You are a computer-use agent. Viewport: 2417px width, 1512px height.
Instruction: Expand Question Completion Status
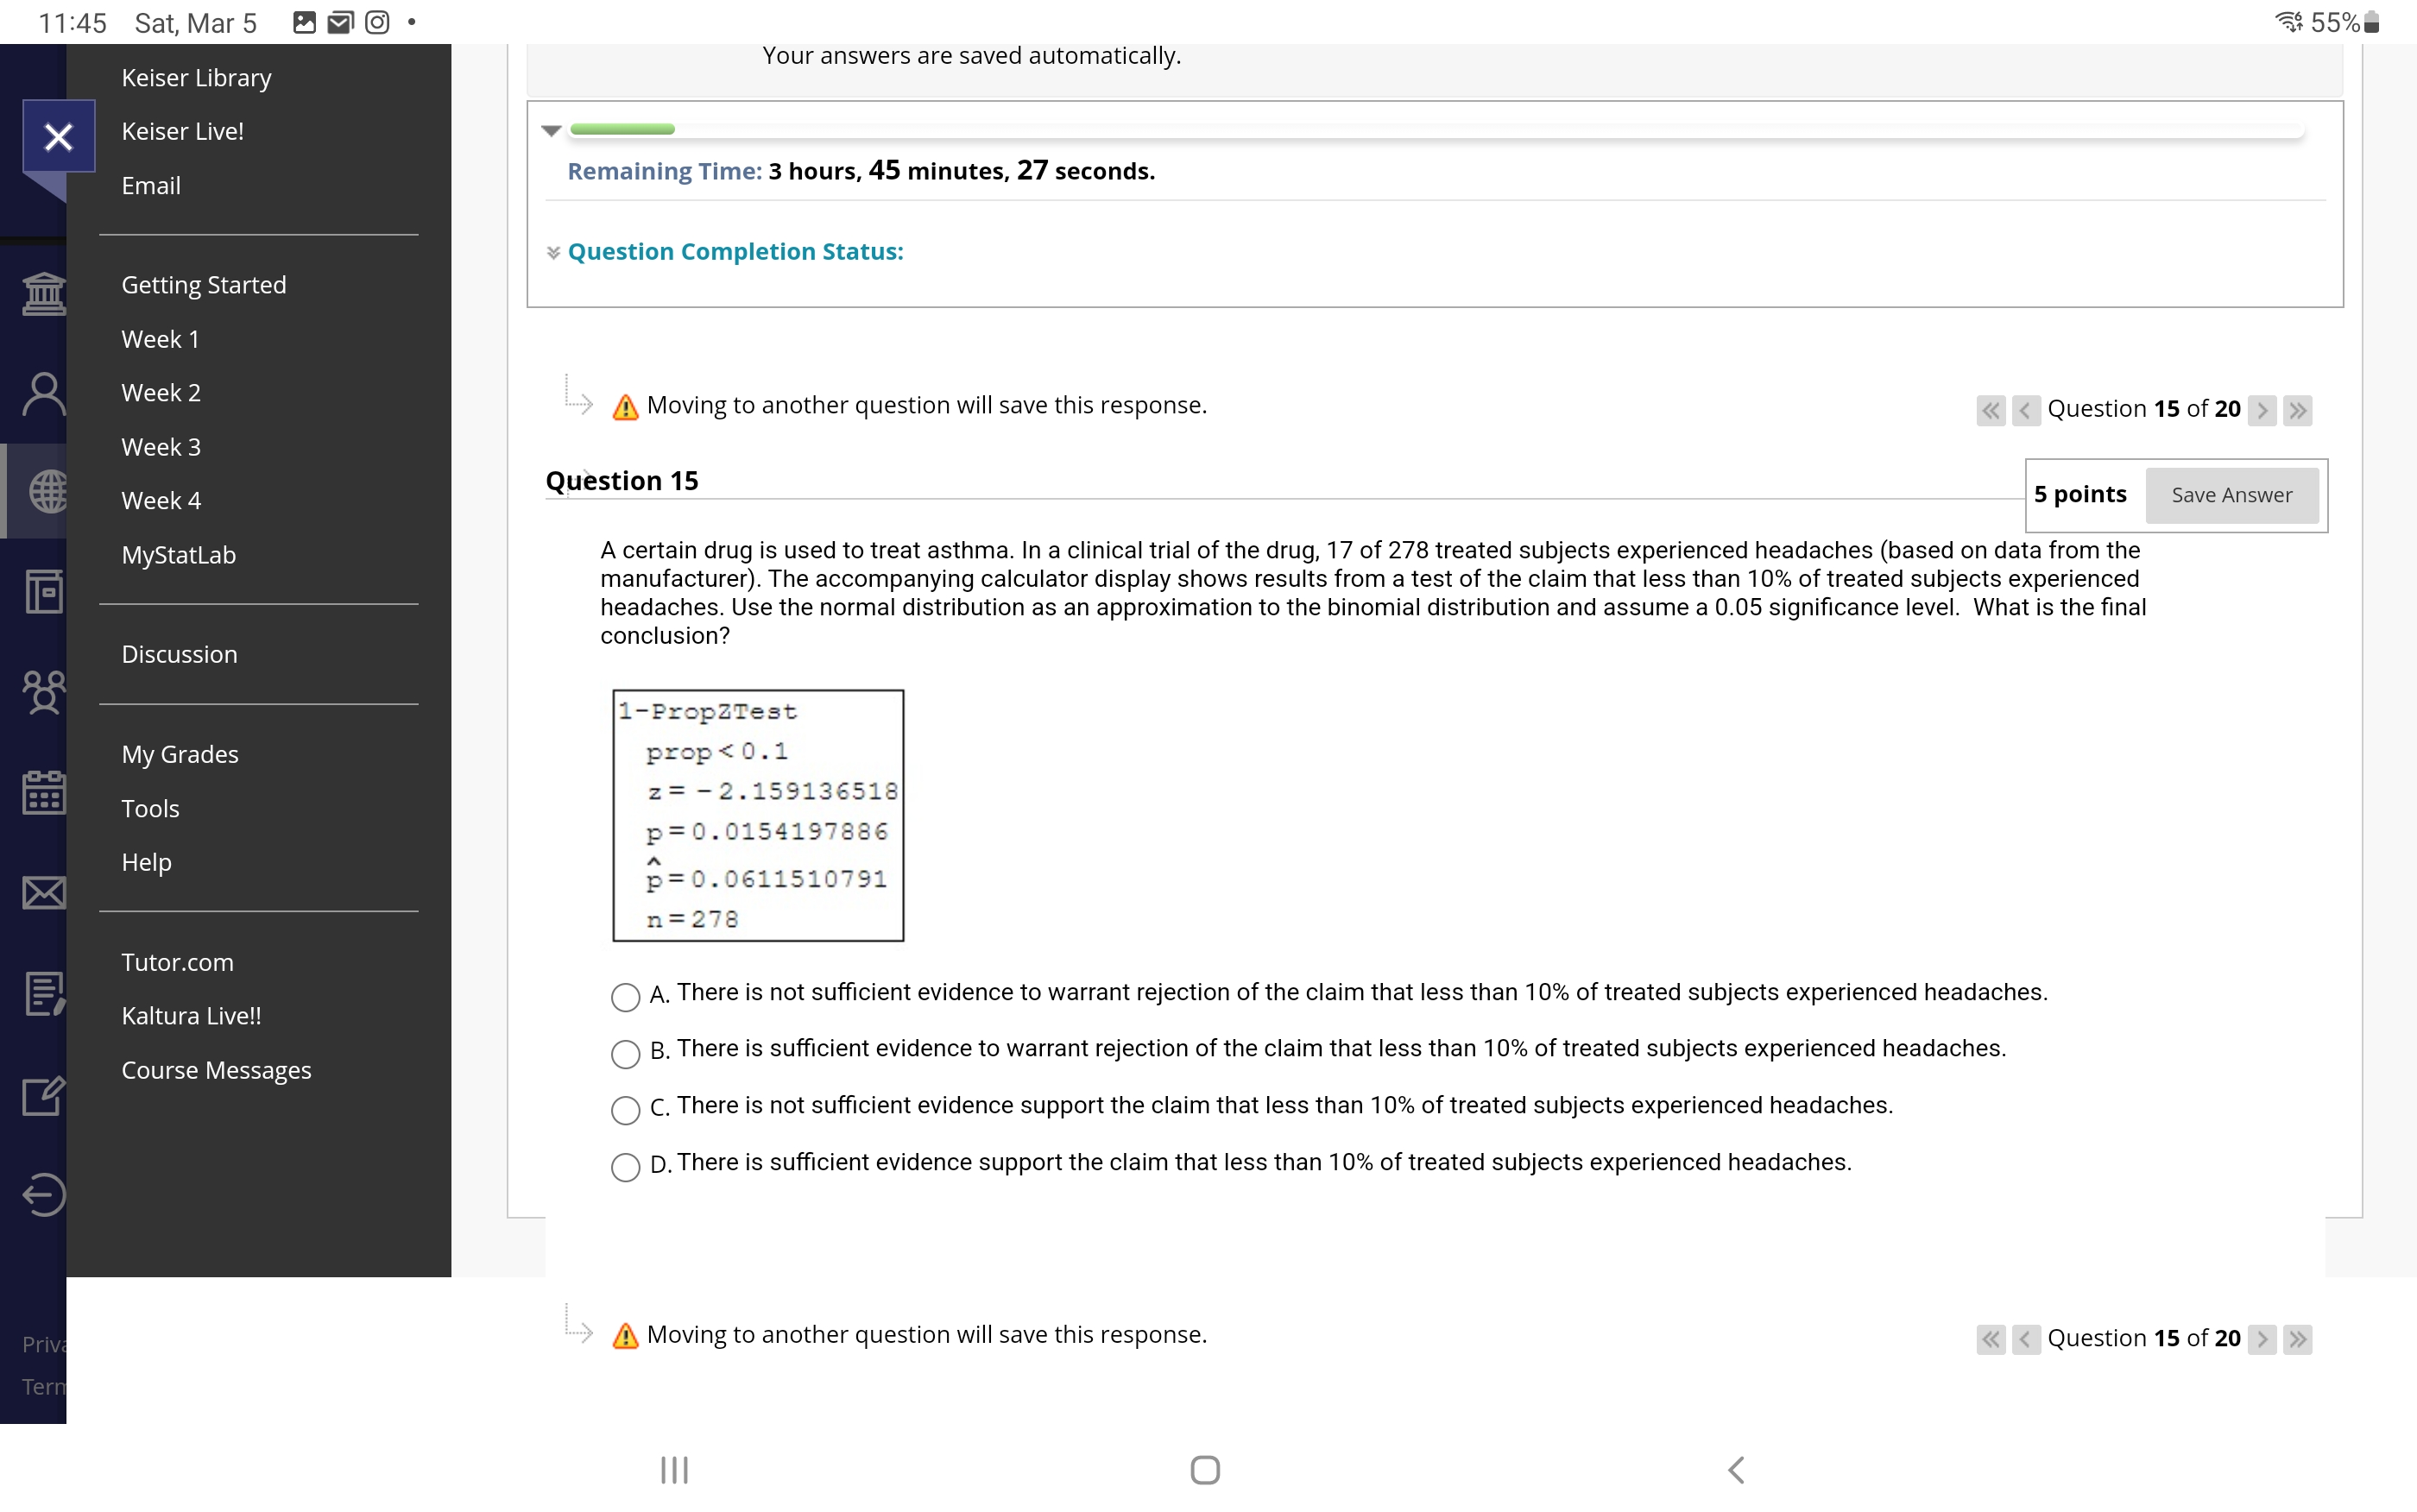click(553, 252)
